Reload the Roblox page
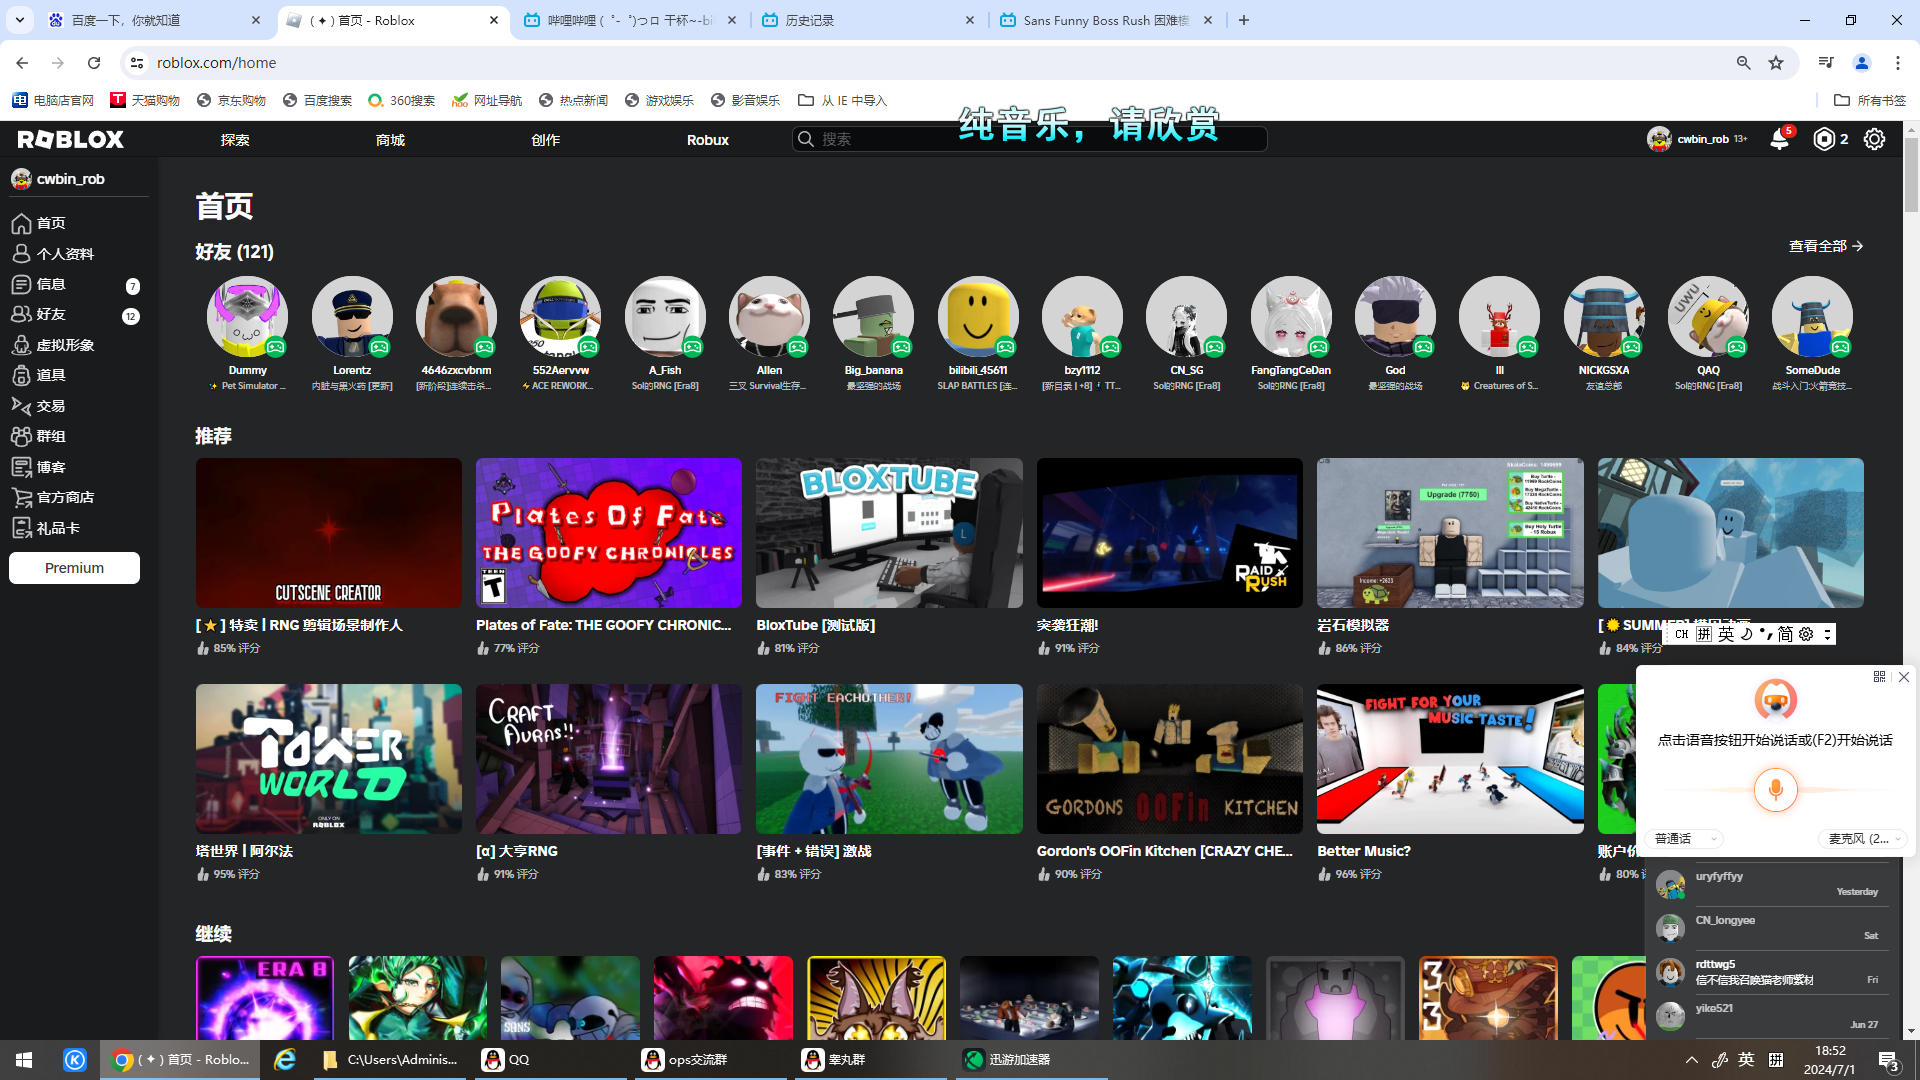The height and width of the screenshot is (1080, 1920). point(94,62)
